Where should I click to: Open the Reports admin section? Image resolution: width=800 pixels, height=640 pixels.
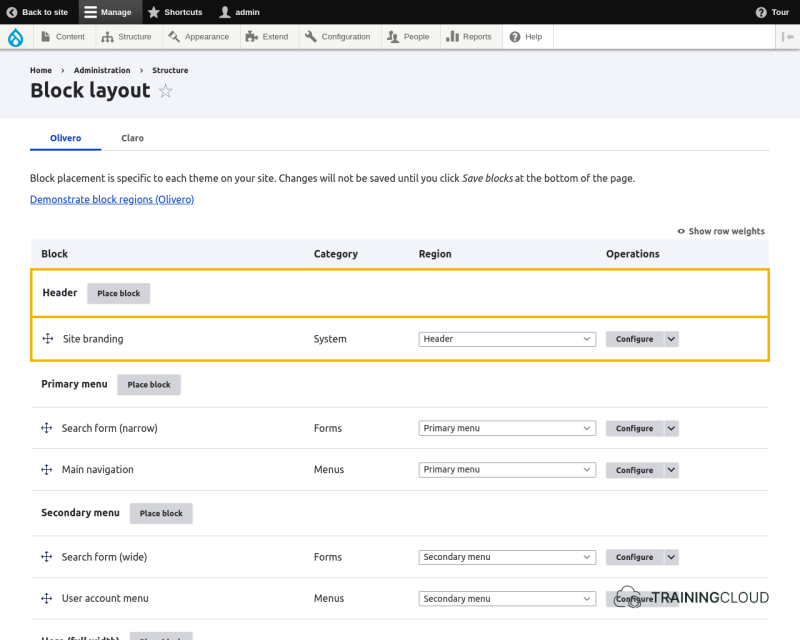pos(469,37)
